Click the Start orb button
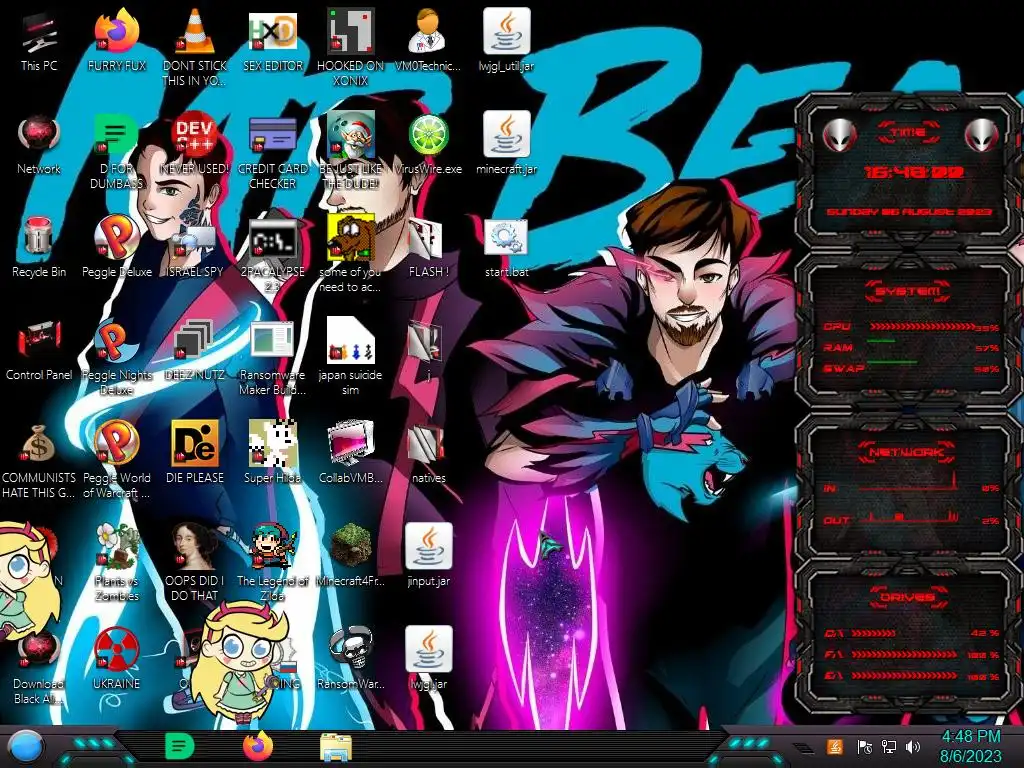 coord(25,746)
